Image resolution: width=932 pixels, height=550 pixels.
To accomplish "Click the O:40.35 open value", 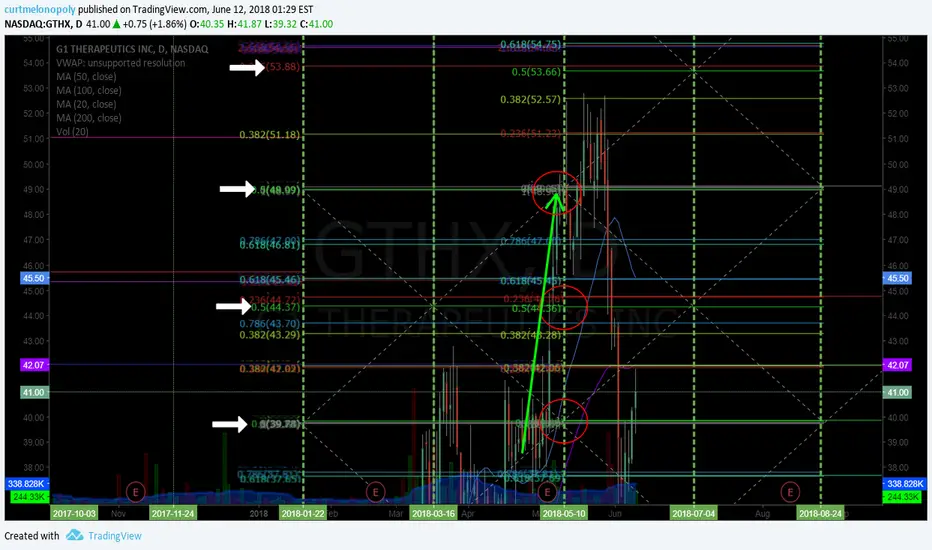I will (207, 24).
